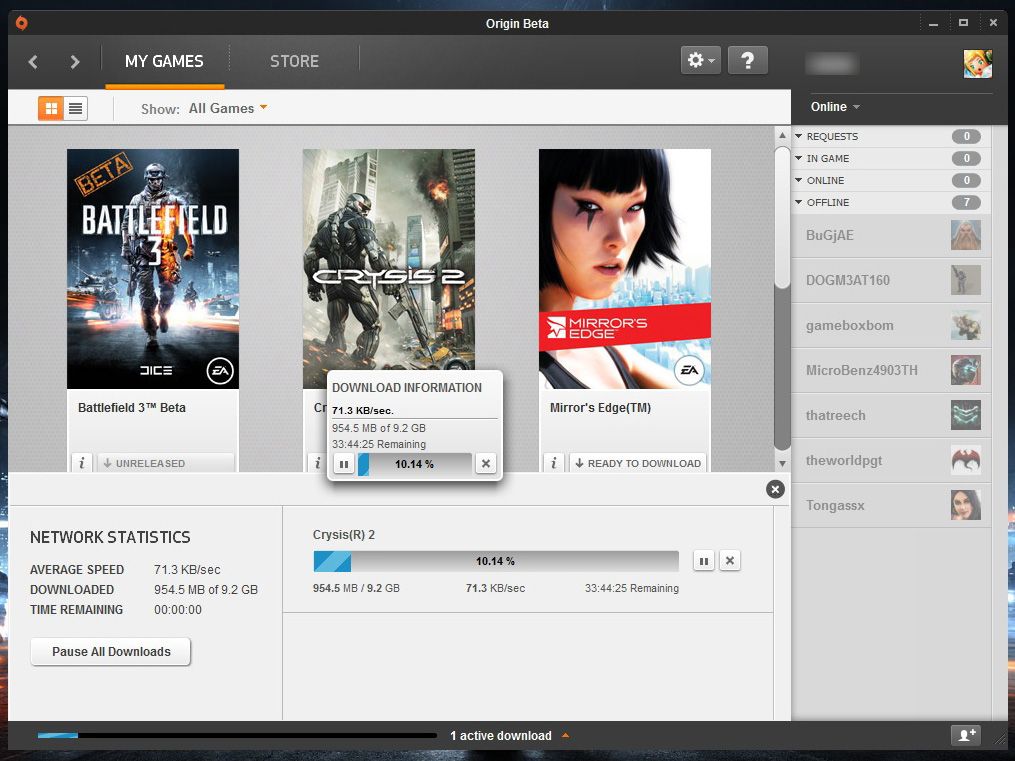Pause download in Download Information popup
1015x761 pixels.
[x=343, y=464]
